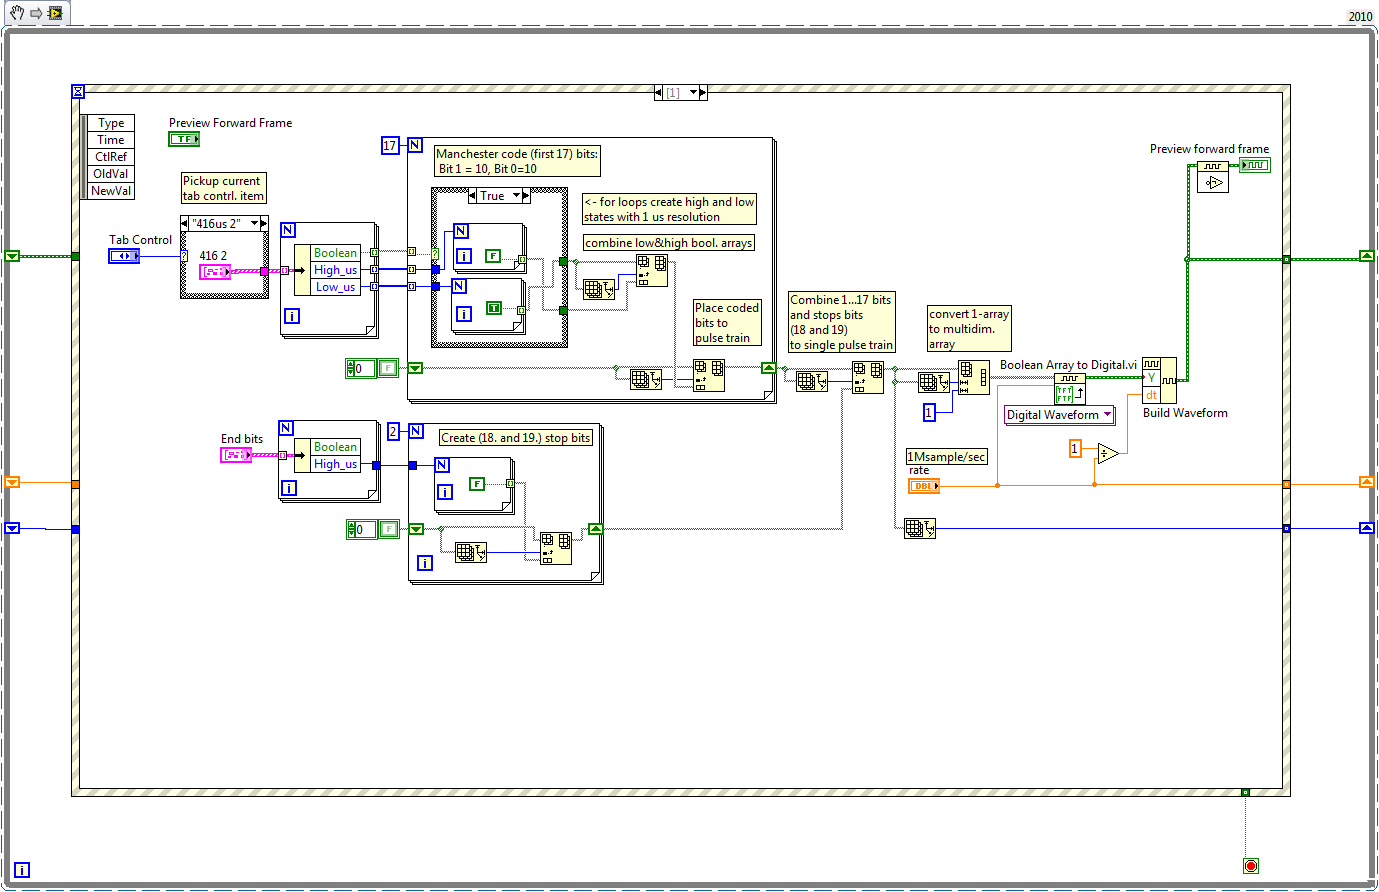
Task: Toggle the Preview Forward Frame TF boolean terminal
Action: tap(184, 139)
